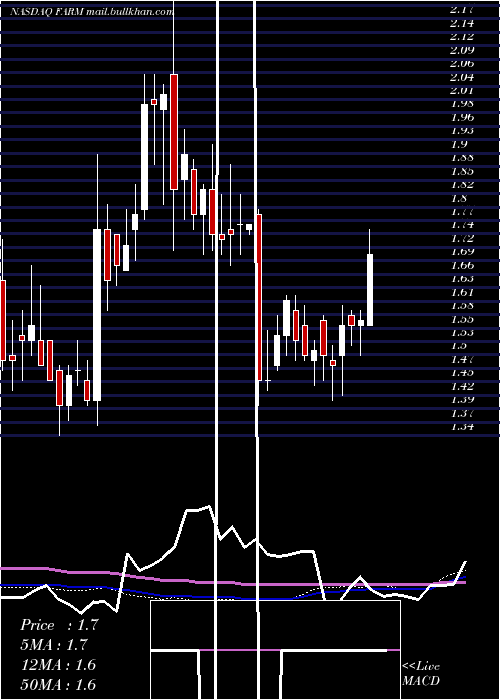Select the 2.09 price axis label
The height and width of the screenshot is (700, 500).
(462, 50)
